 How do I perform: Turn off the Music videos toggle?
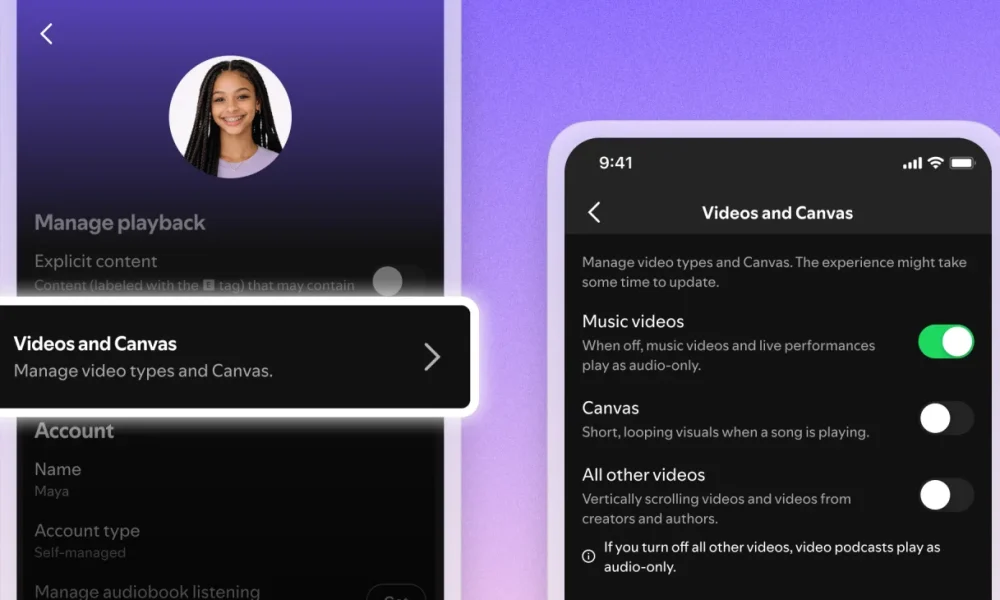point(945,342)
